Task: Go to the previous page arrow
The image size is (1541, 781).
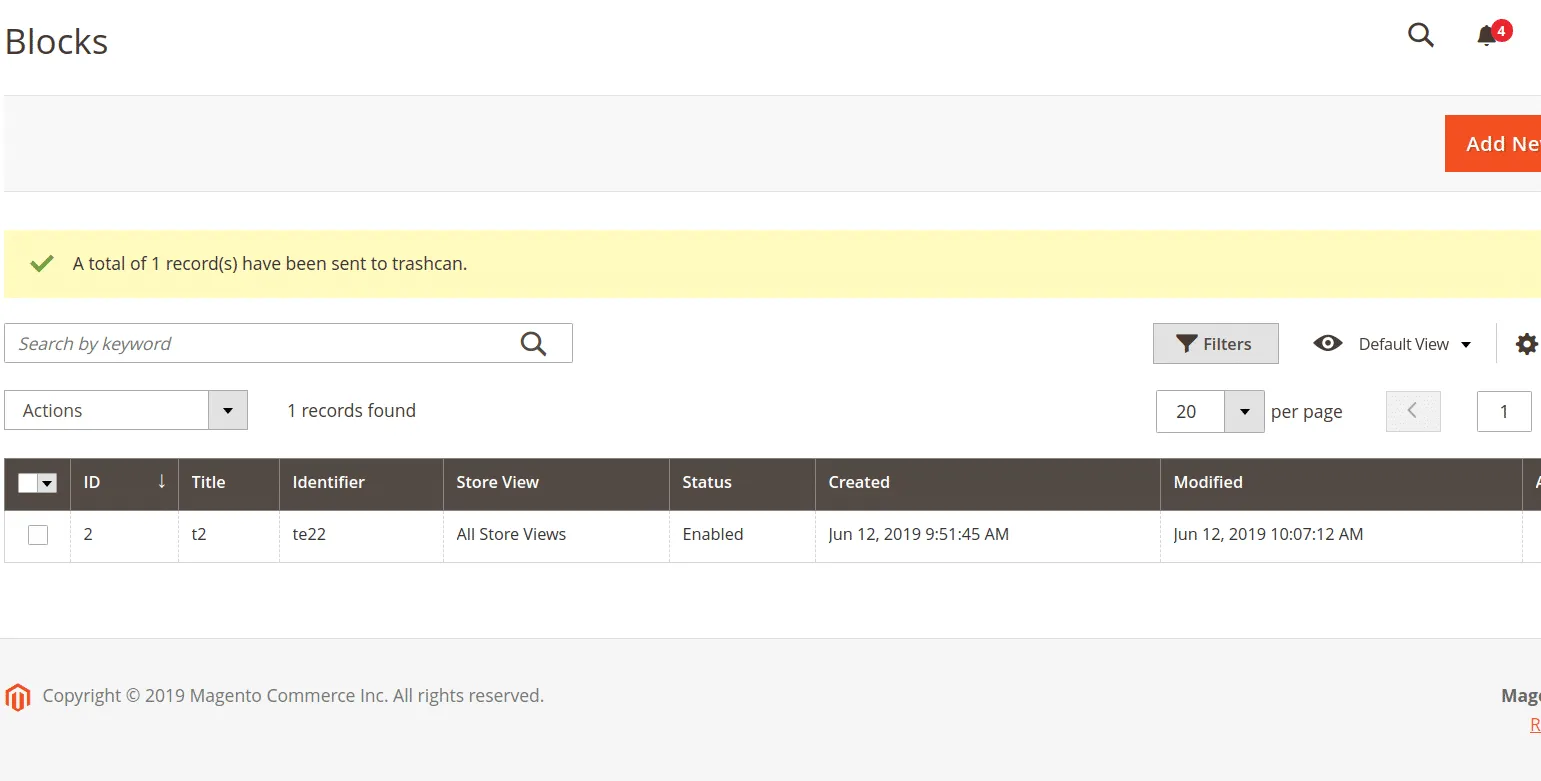Action: point(1412,411)
